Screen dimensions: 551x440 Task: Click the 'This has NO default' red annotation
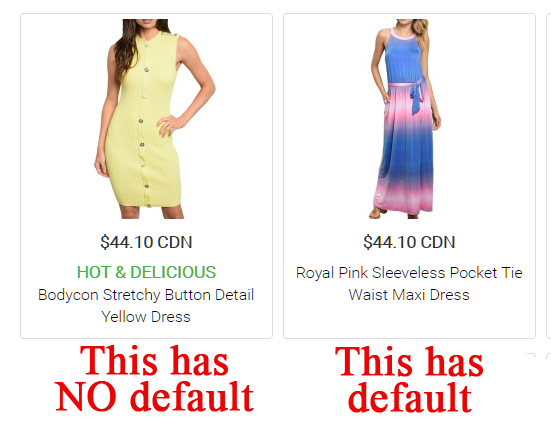pos(155,378)
